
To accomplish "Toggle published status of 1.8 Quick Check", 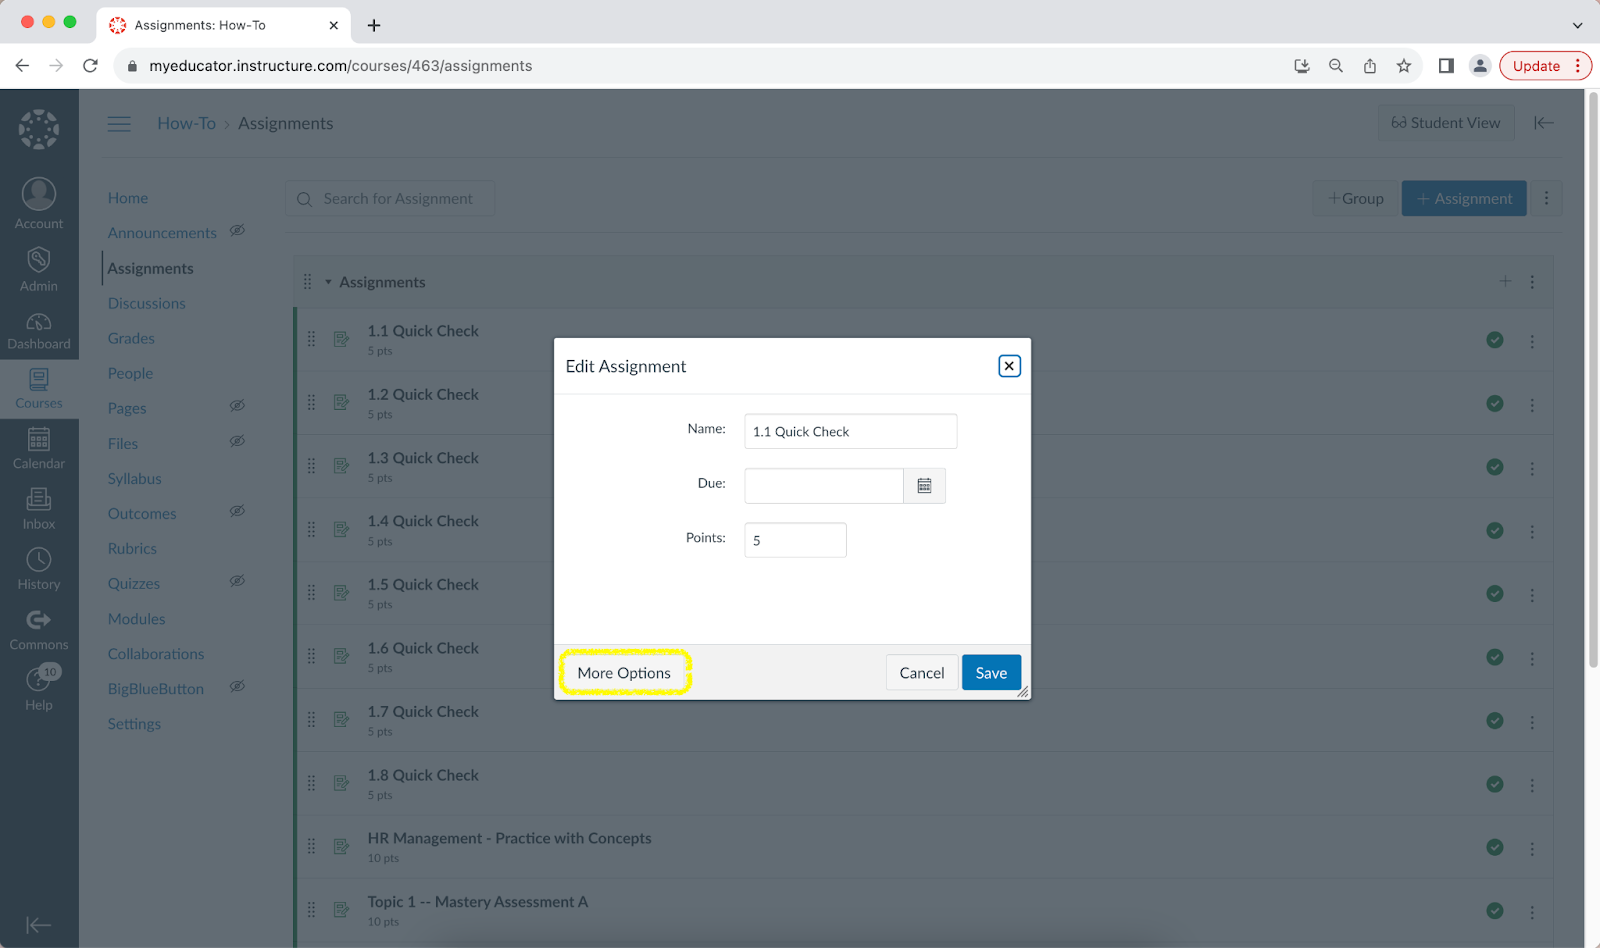I will tap(1495, 784).
